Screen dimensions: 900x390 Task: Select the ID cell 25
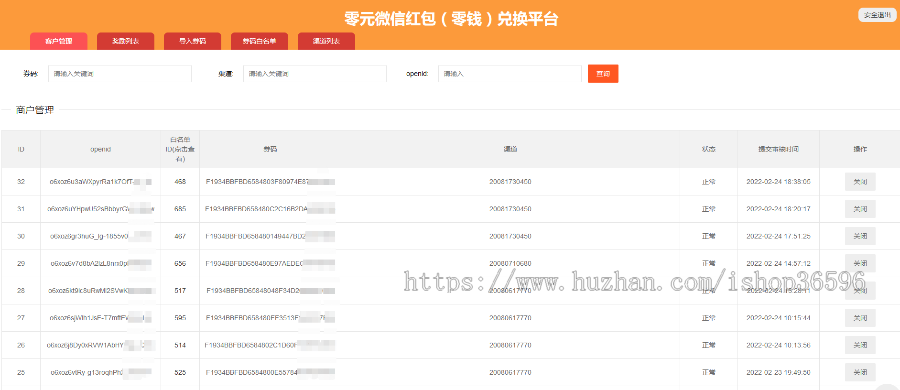click(21, 373)
